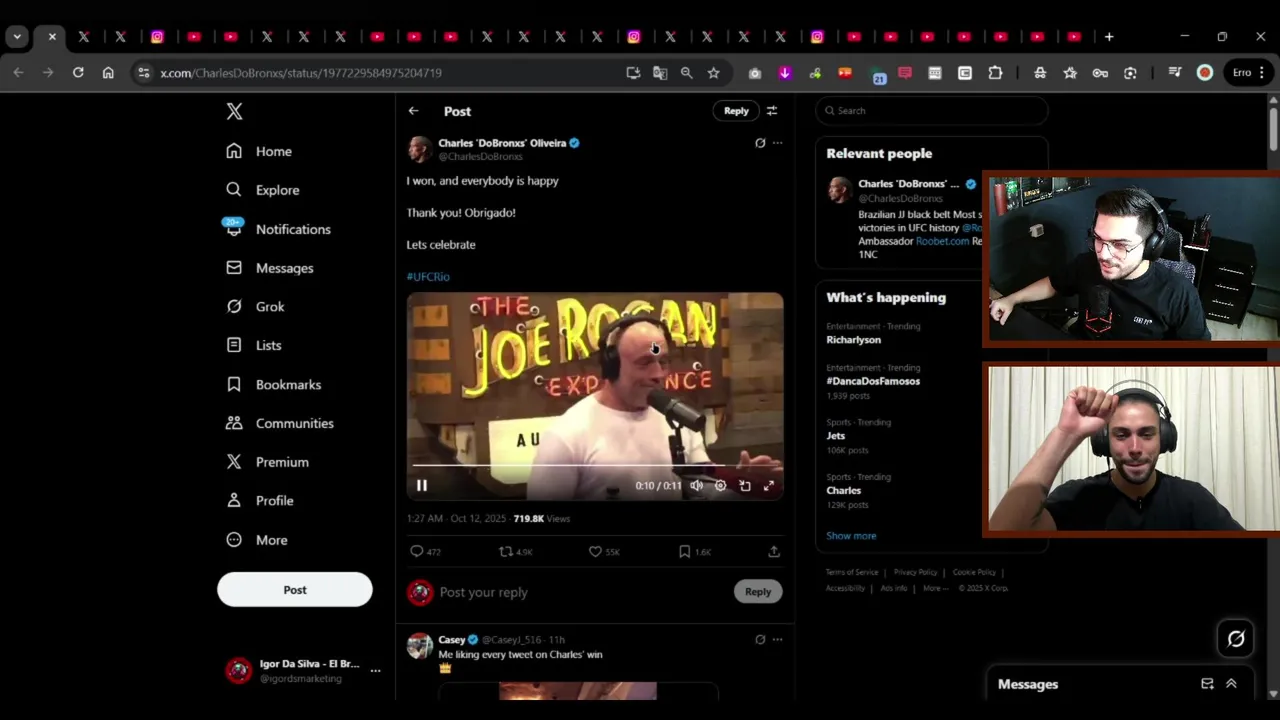Click the address bar URL
This screenshot has height=720, width=1280.
click(301, 73)
